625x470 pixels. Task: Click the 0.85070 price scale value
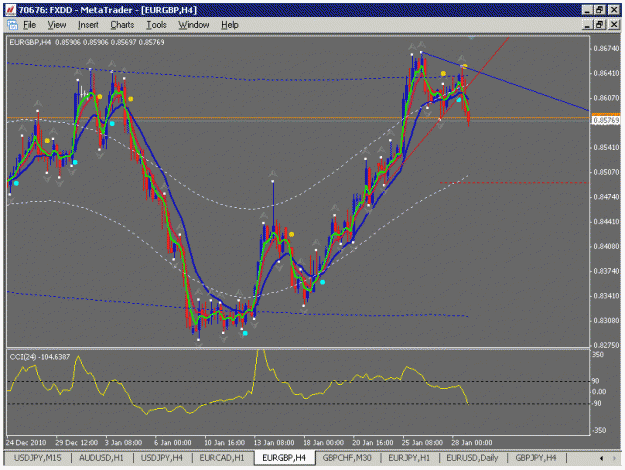tap(606, 172)
